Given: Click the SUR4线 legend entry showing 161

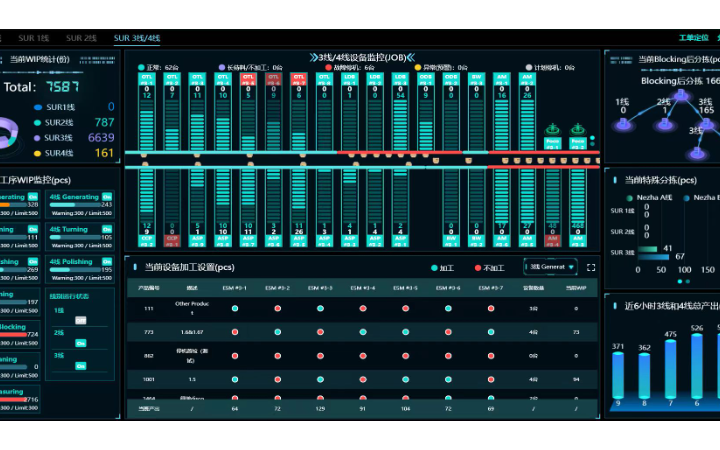Looking at the screenshot, I should pyautogui.click(x=73, y=153).
